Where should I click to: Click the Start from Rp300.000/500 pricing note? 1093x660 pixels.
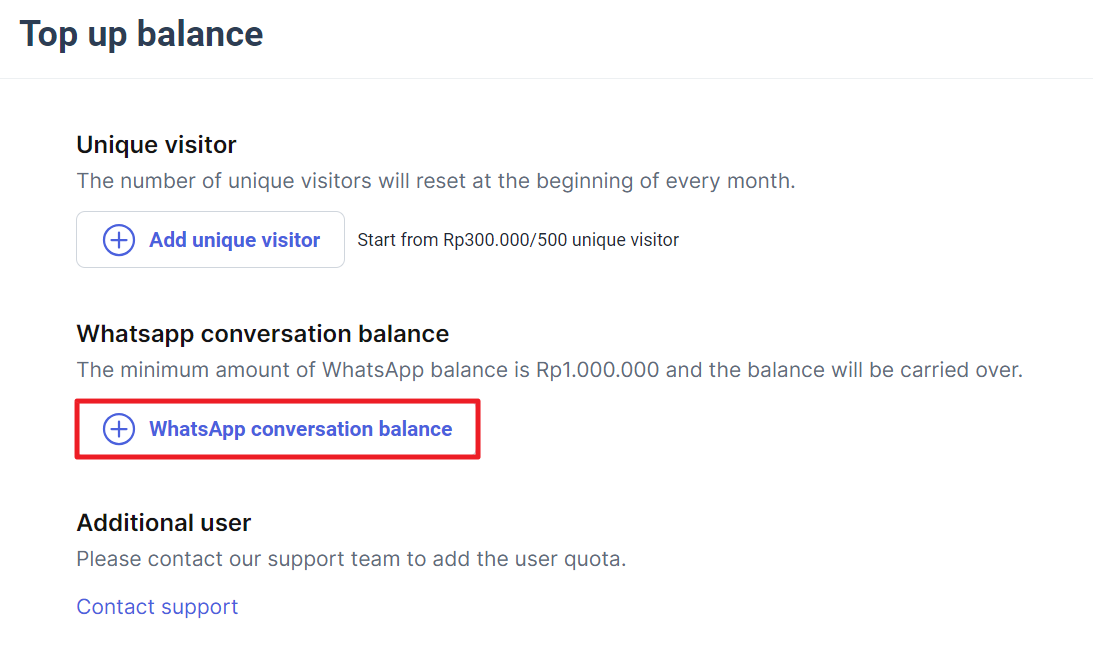tap(518, 240)
